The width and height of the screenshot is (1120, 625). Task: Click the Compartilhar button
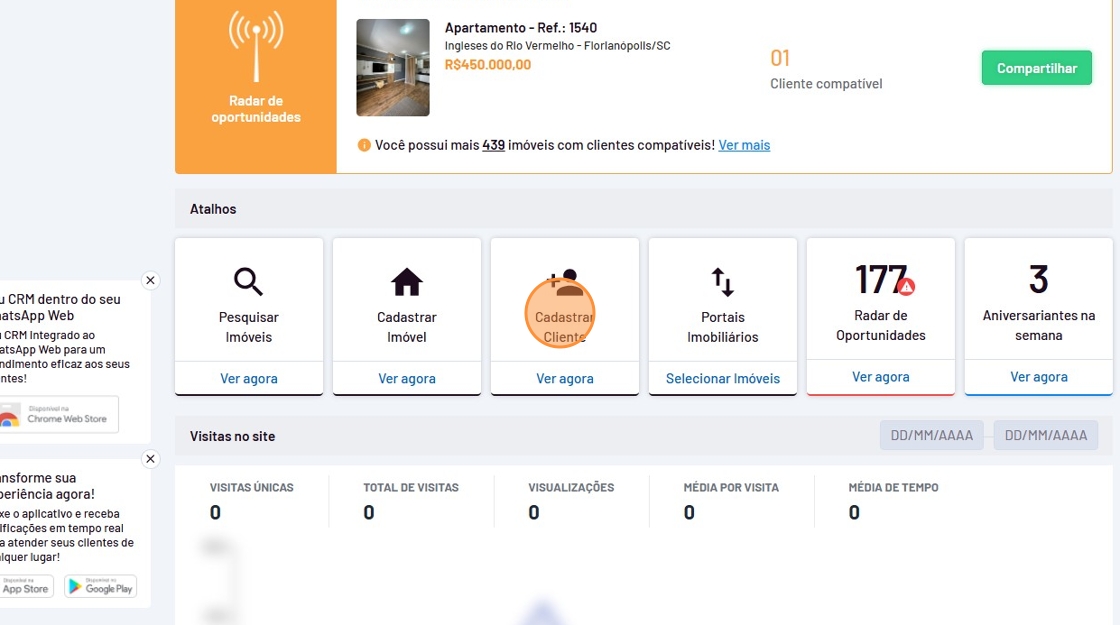pyautogui.click(x=1036, y=68)
